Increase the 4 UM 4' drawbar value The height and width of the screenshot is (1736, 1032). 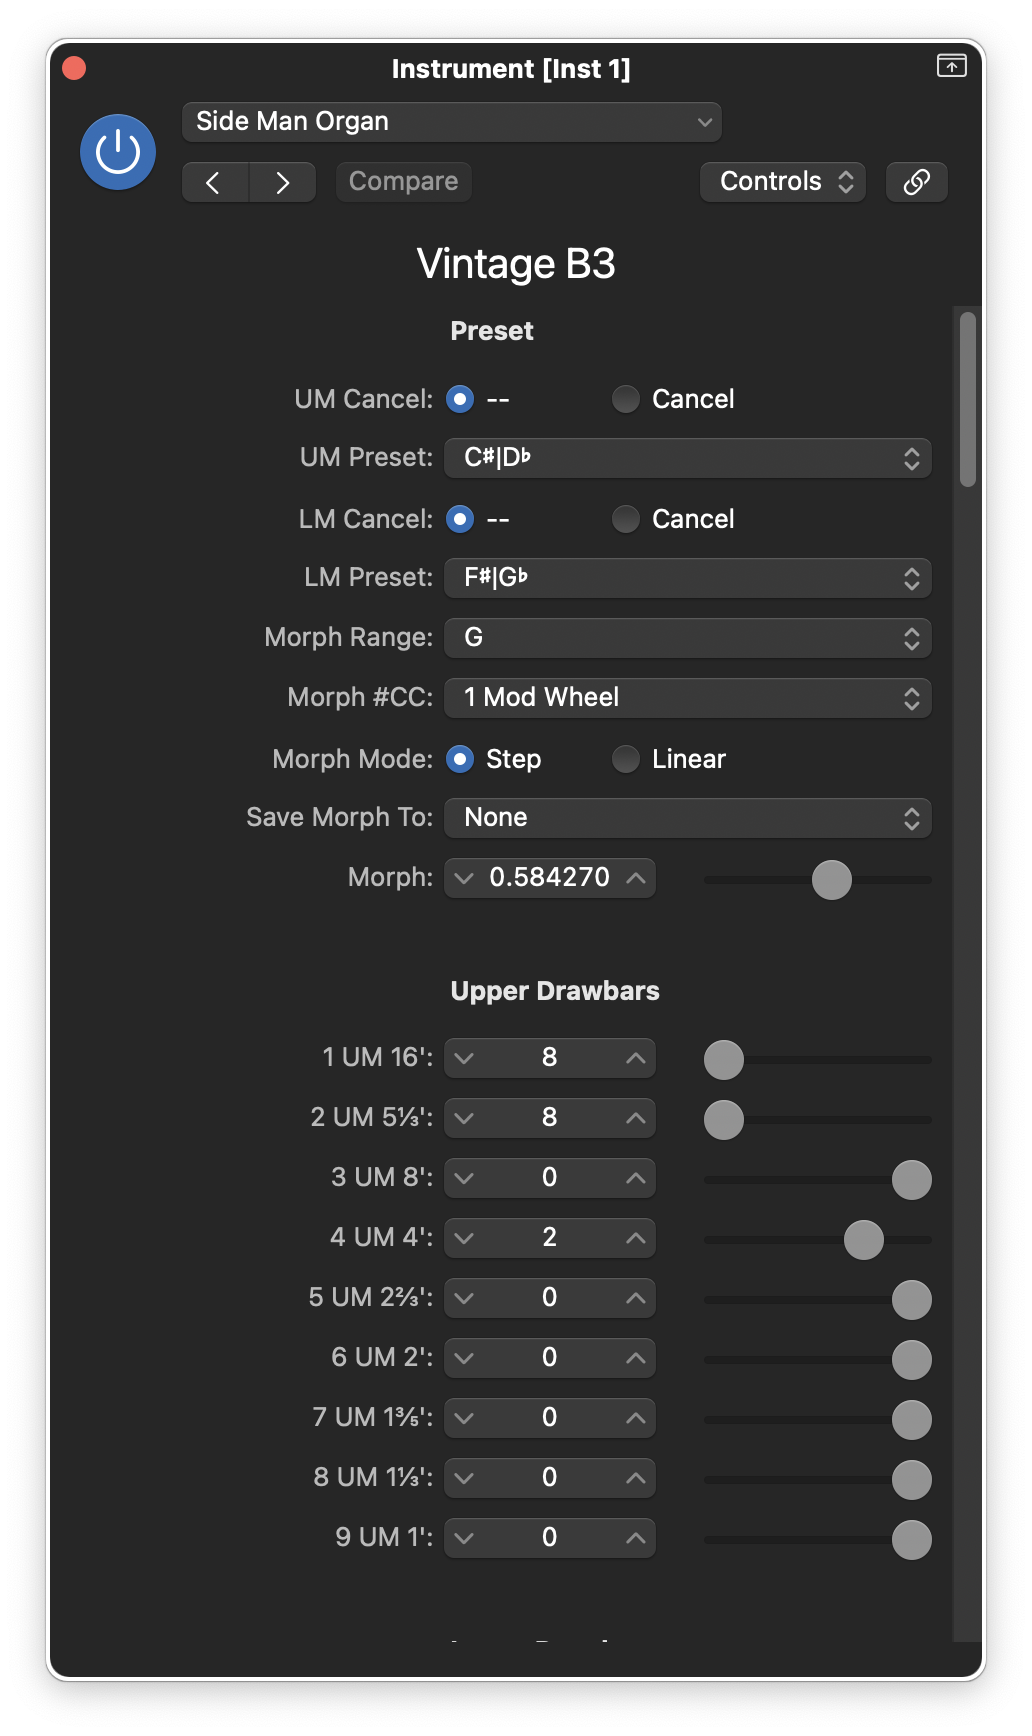click(x=636, y=1238)
